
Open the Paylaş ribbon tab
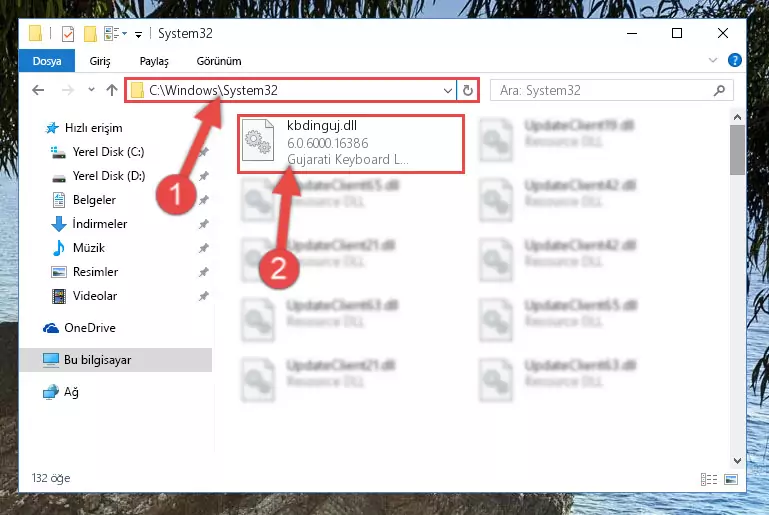point(154,61)
